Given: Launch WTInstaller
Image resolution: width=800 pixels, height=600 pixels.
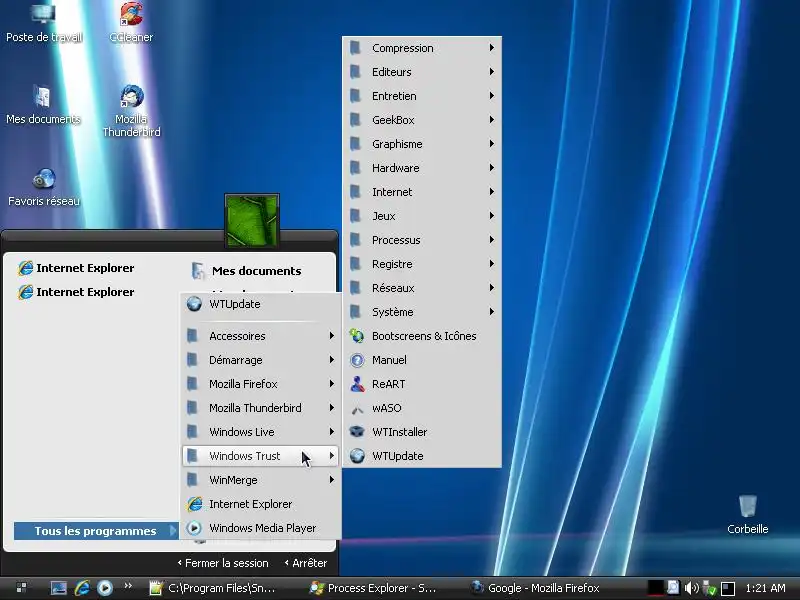Looking at the screenshot, I should (x=422, y=432).
